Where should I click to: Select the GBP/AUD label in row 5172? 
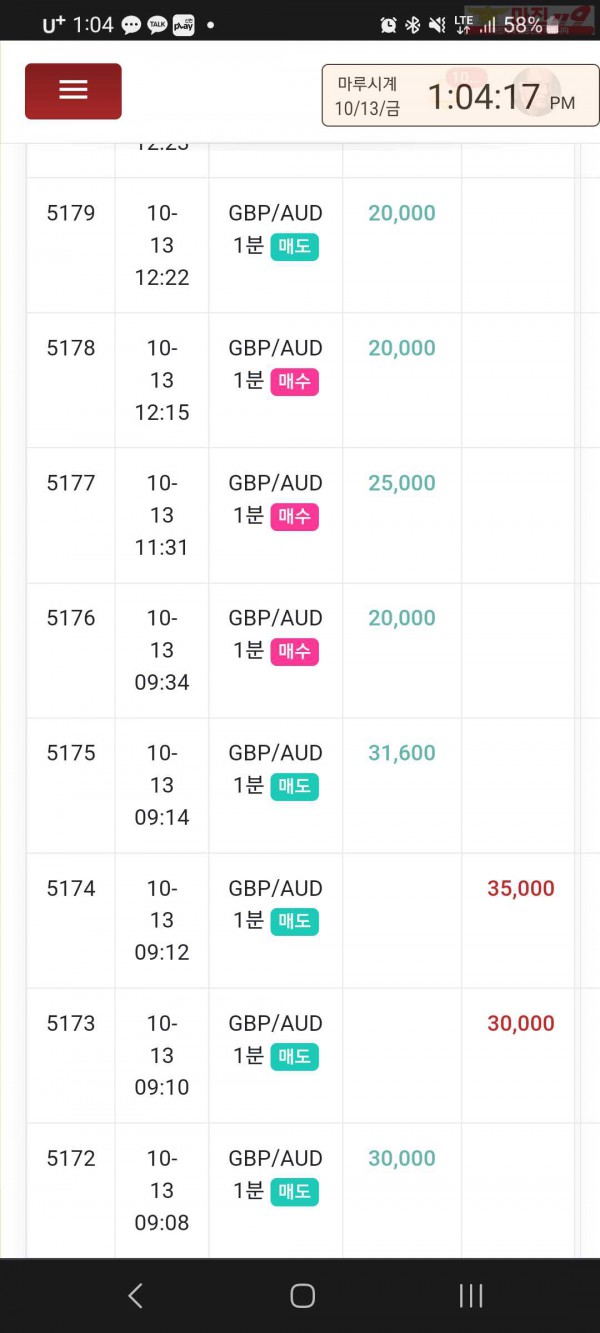click(276, 1158)
